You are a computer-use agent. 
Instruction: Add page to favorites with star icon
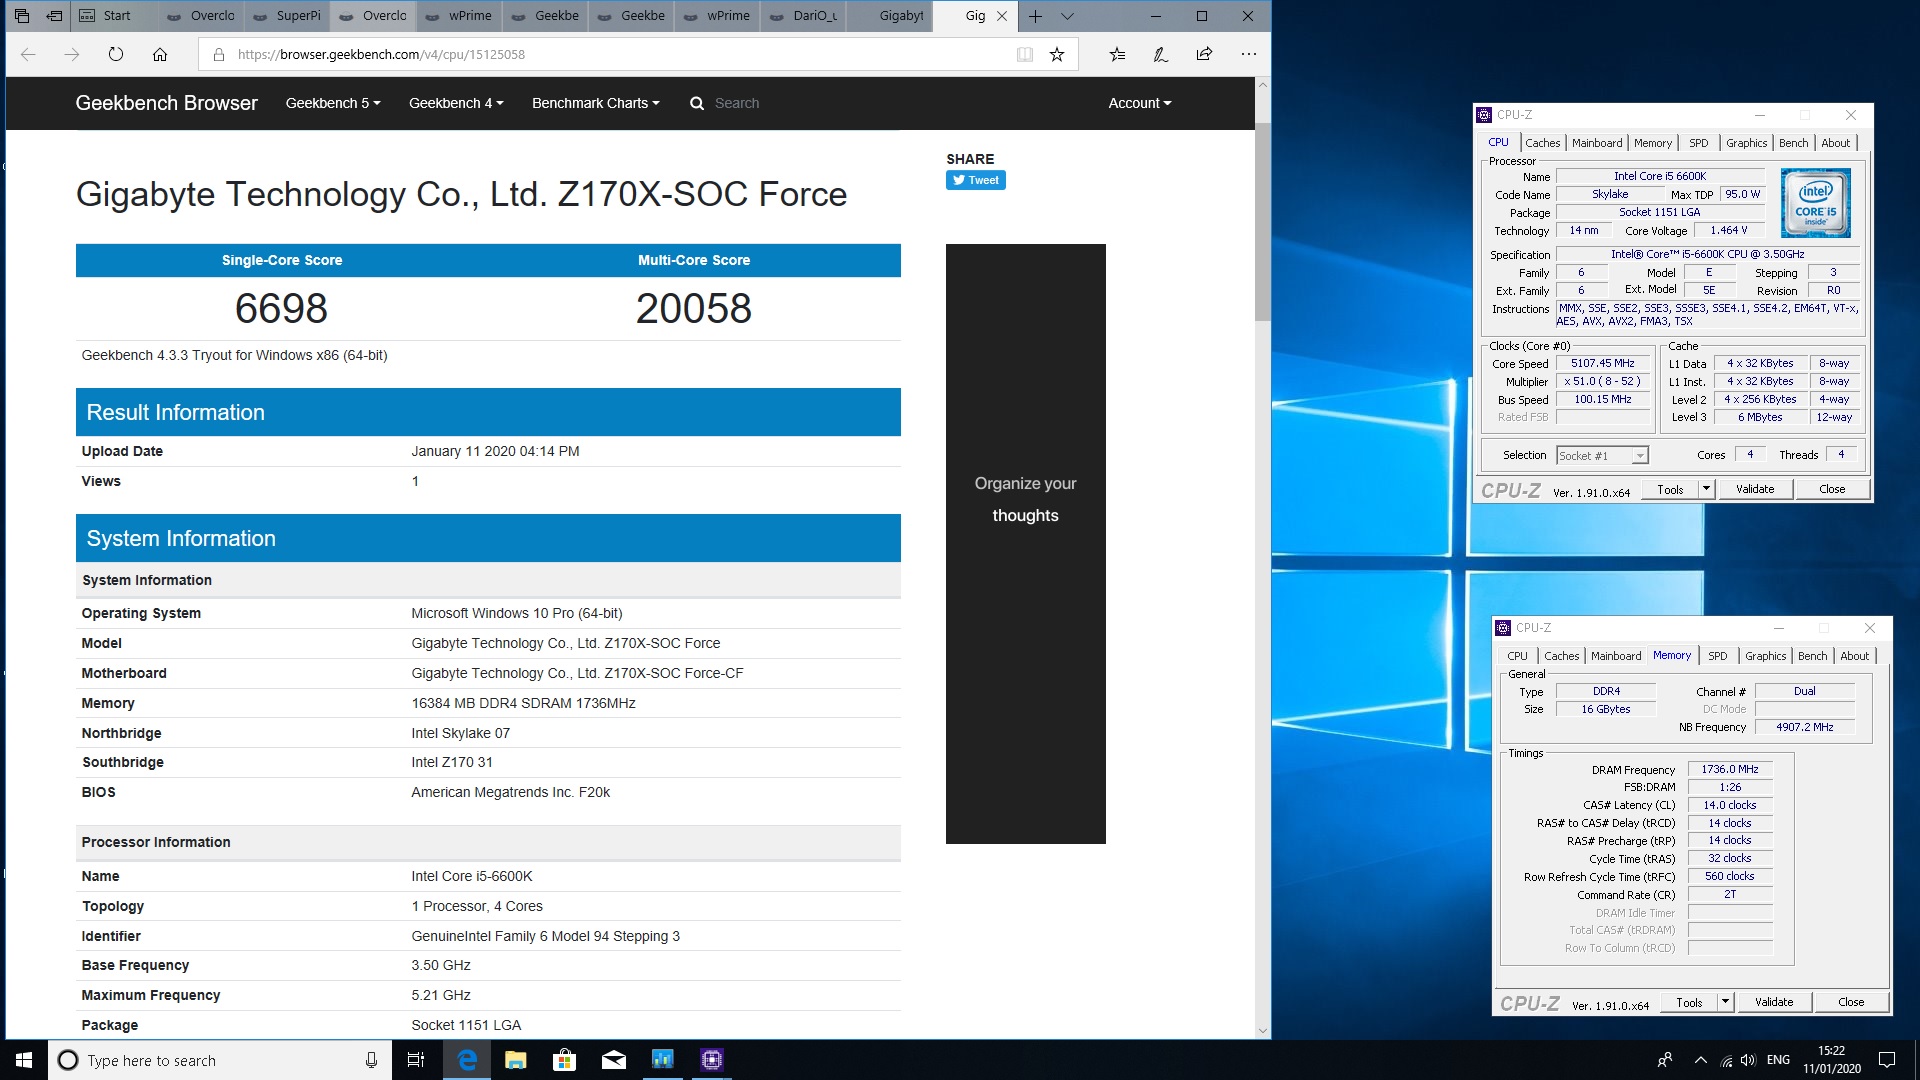tap(1057, 55)
